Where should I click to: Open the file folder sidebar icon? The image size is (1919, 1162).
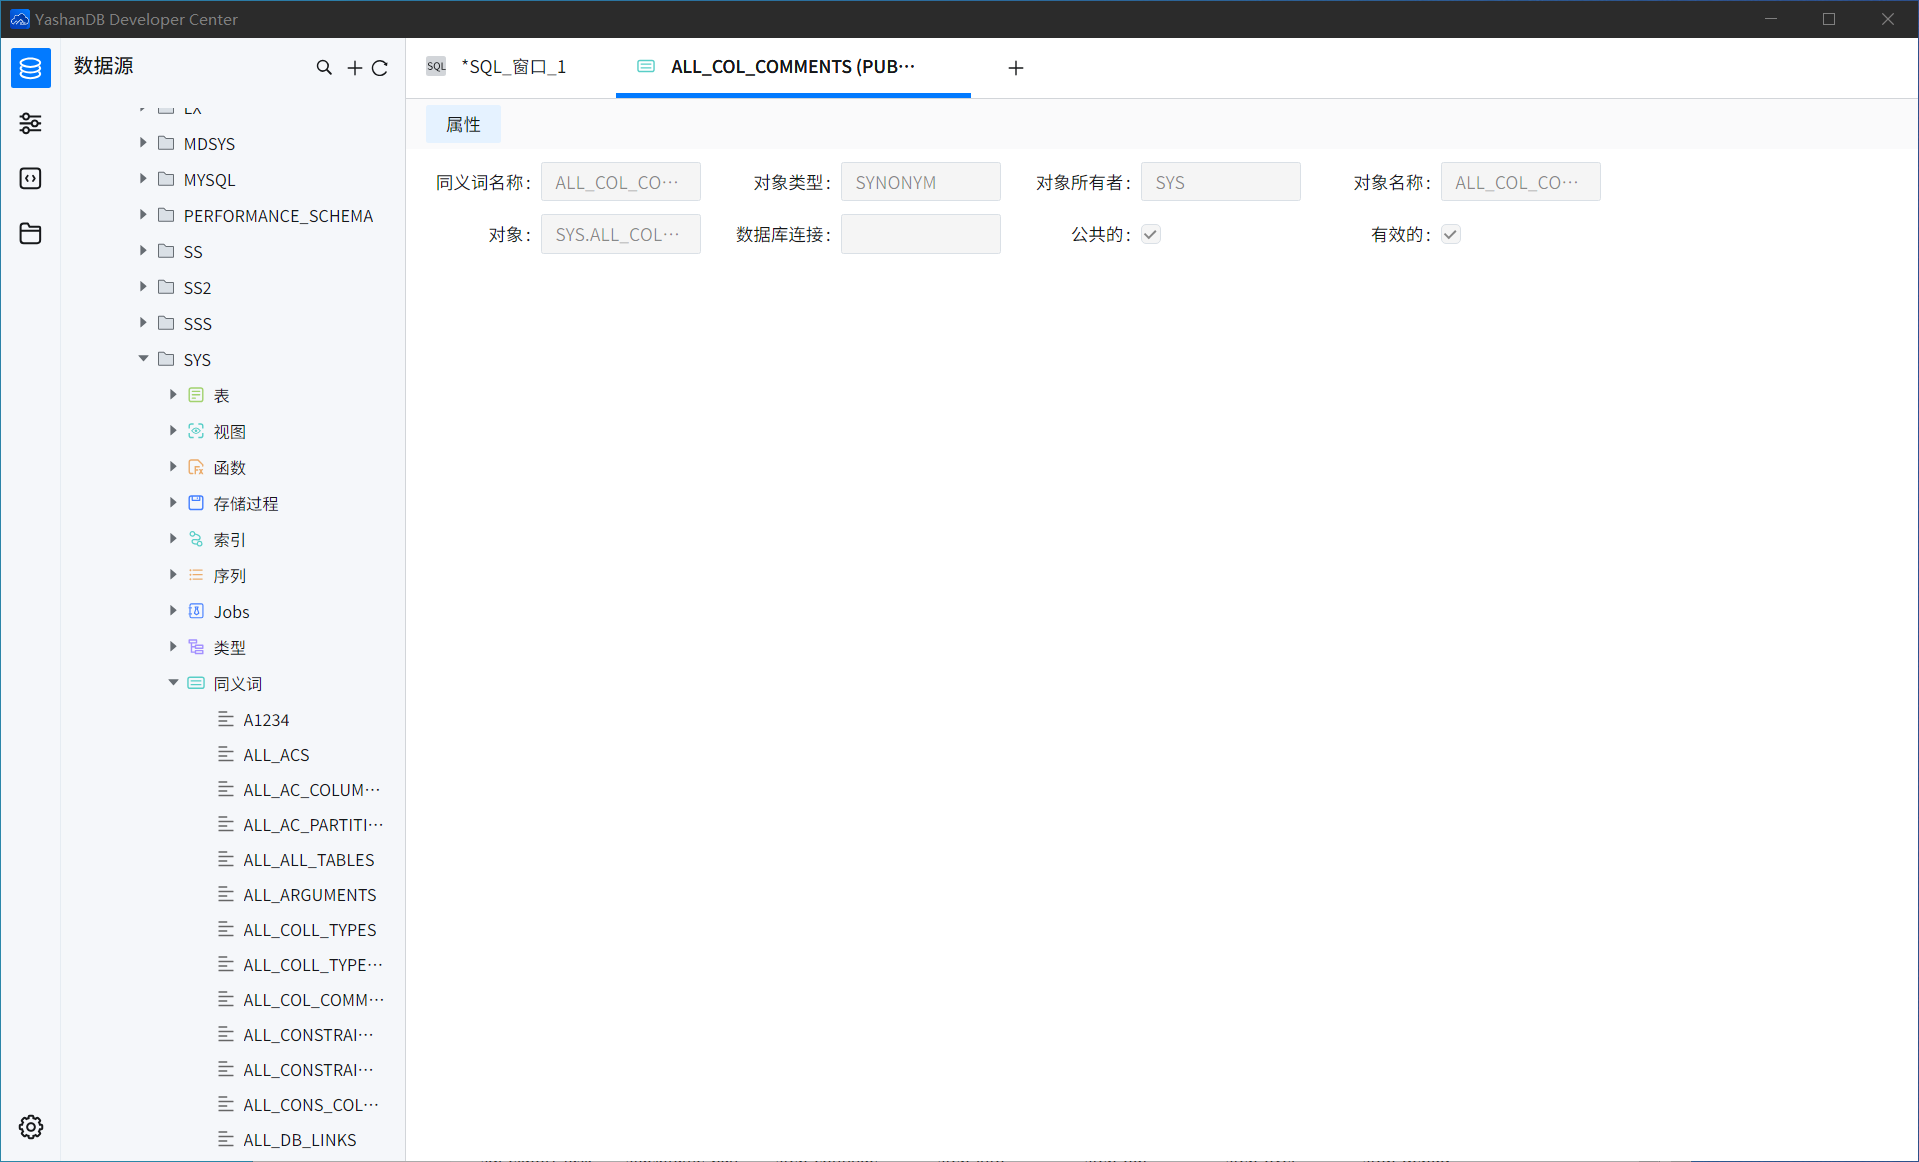tap(30, 233)
